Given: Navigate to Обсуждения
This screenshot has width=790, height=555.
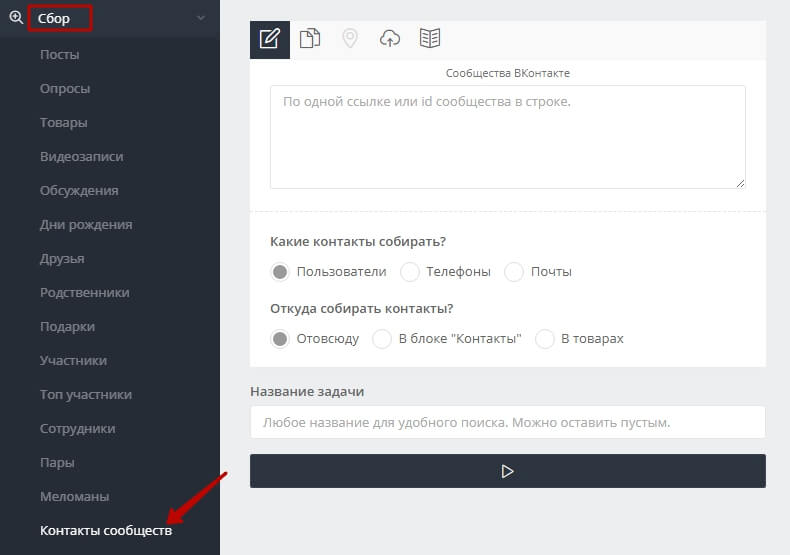Looking at the screenshot, I should coord(79,190).
